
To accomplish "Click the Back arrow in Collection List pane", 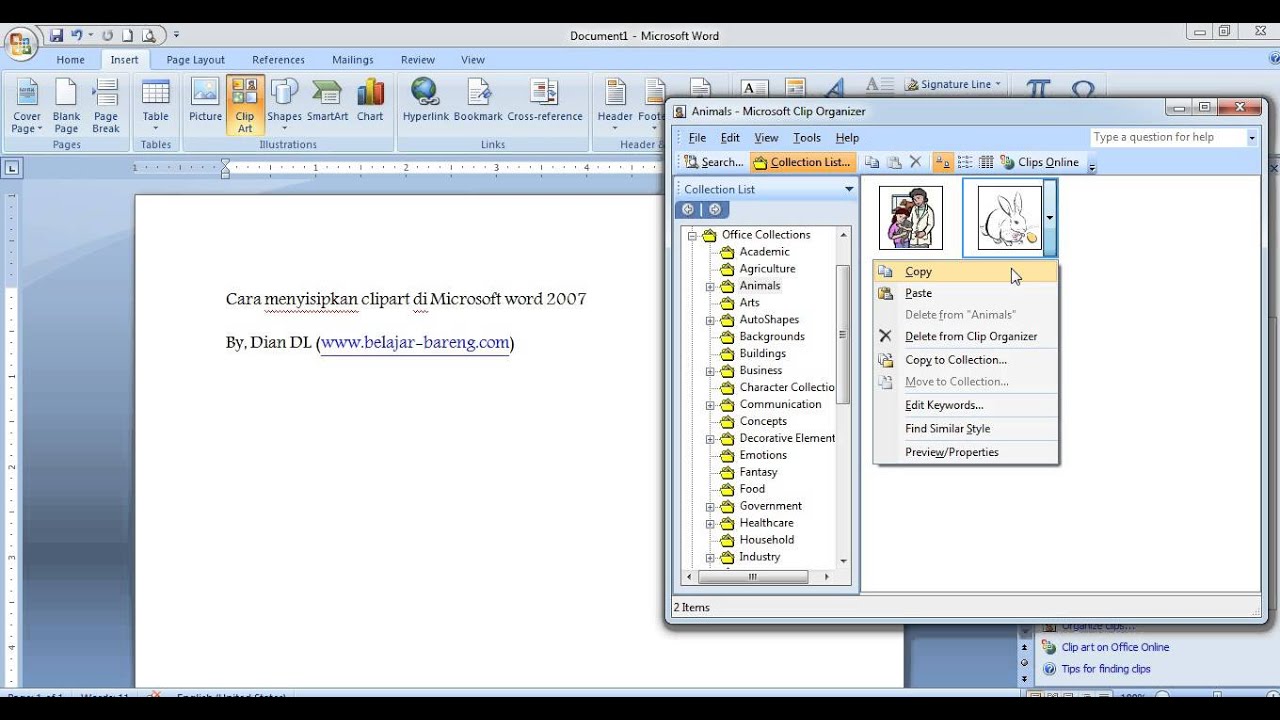I will click(x=688, y=209).
